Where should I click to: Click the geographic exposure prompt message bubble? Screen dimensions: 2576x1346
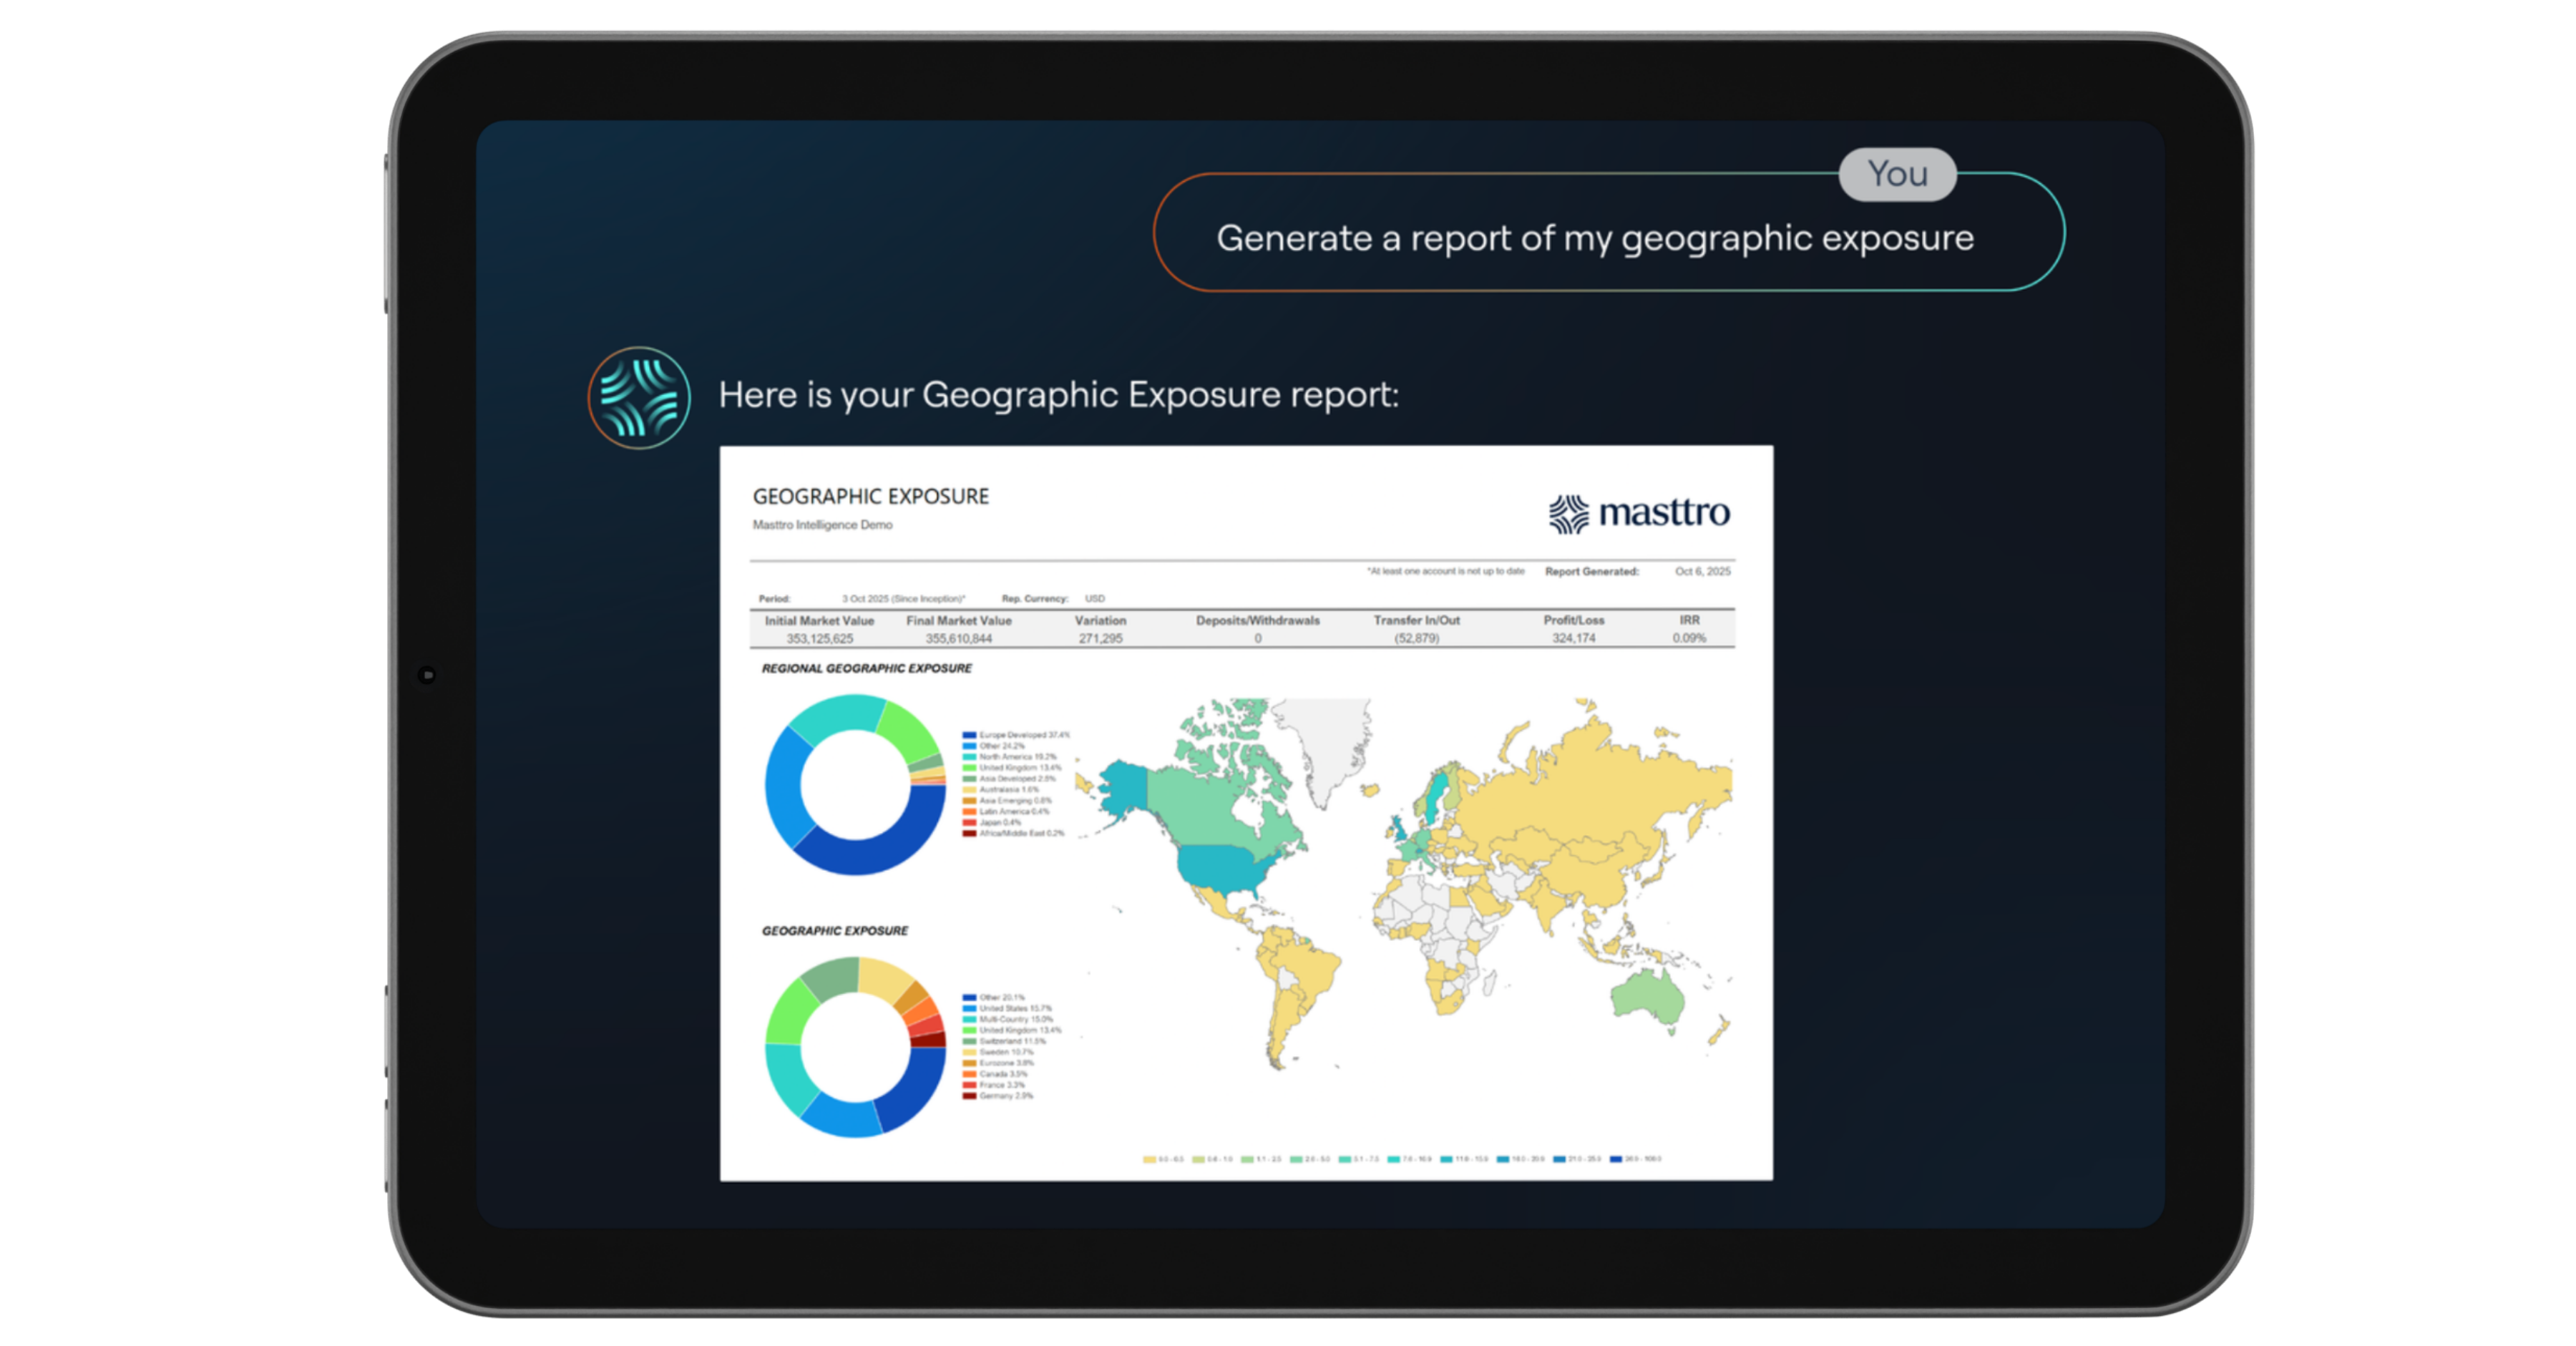pos(1594,238)
